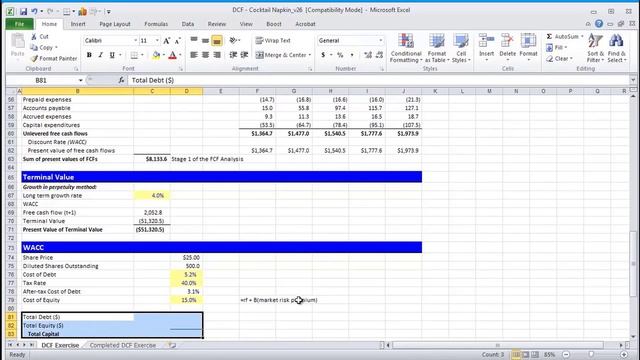Open Merge & Center dropdown arrow
The image size is (640, 360).
point(310,55)
